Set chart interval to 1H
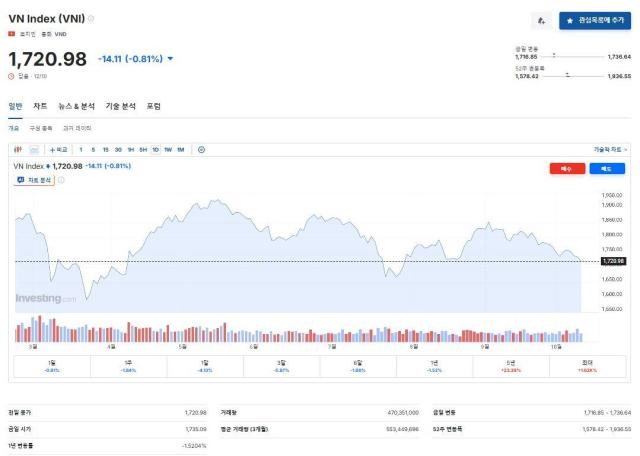The height and width of the screenshot is (456, 640). pos(131,150)
